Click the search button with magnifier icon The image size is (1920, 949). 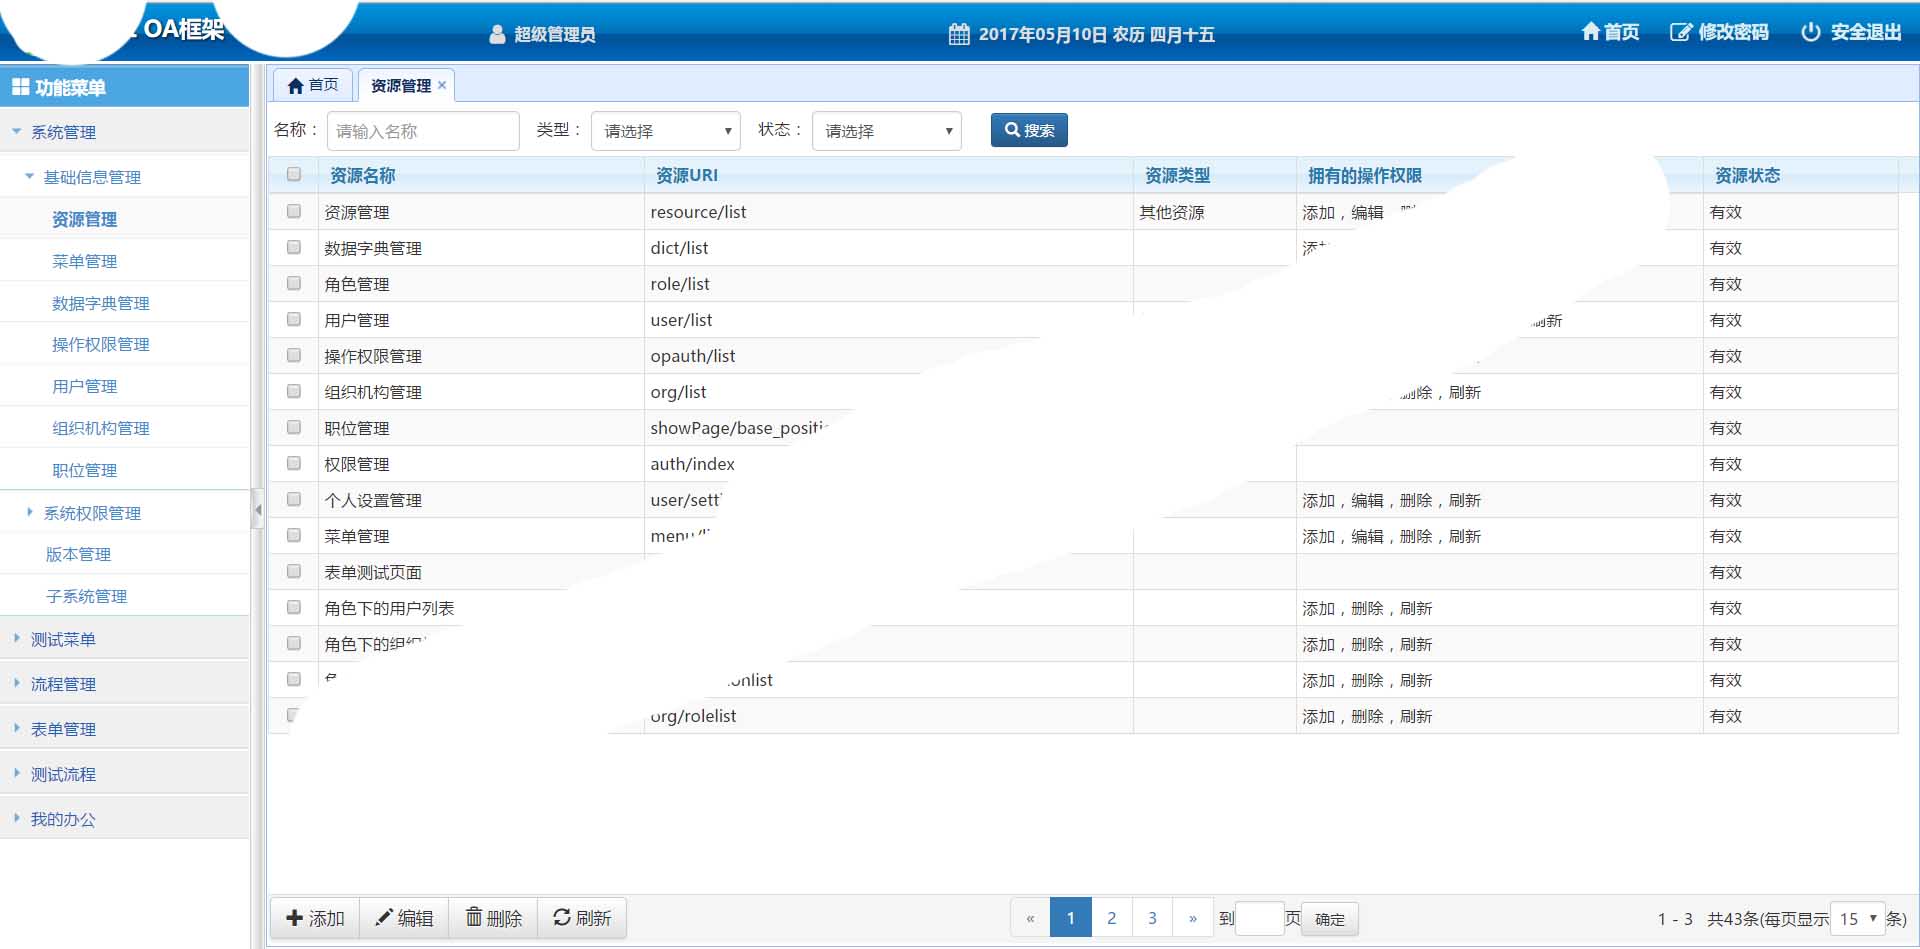pyautogui.click(x=1029, y=130)
